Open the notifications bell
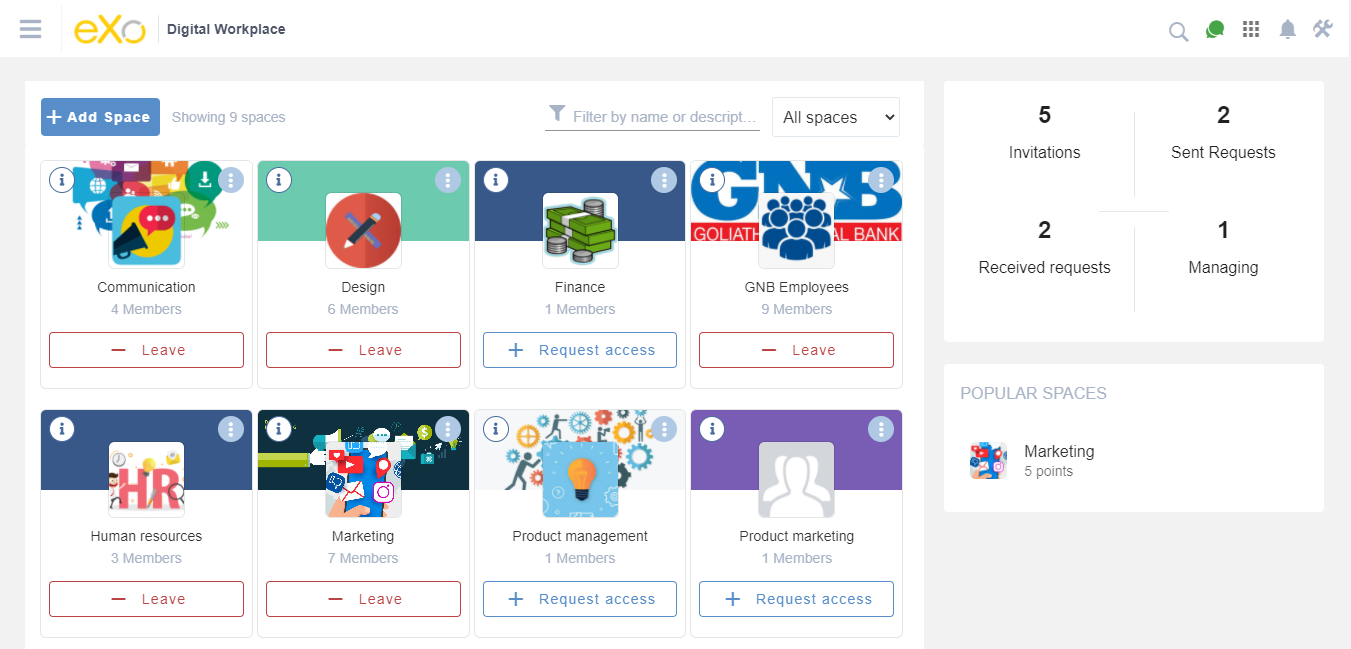1351x649 pixels. (x=1287, y=30)
